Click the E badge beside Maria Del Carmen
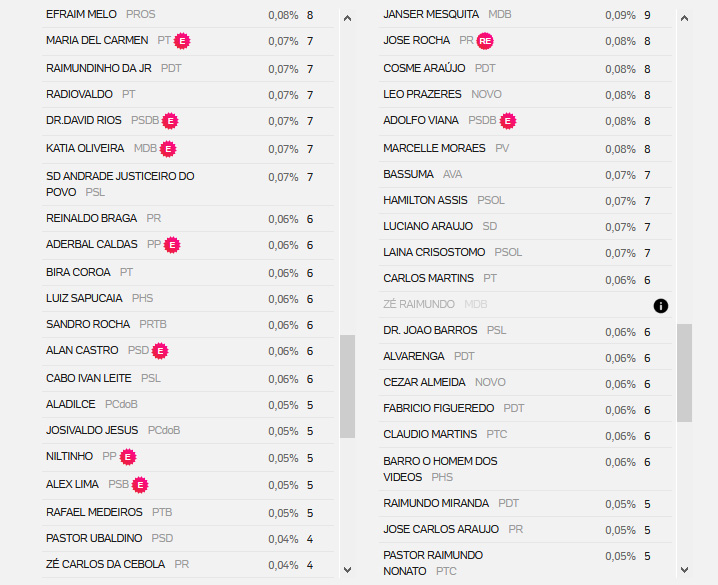 click(x=182, y=41)
